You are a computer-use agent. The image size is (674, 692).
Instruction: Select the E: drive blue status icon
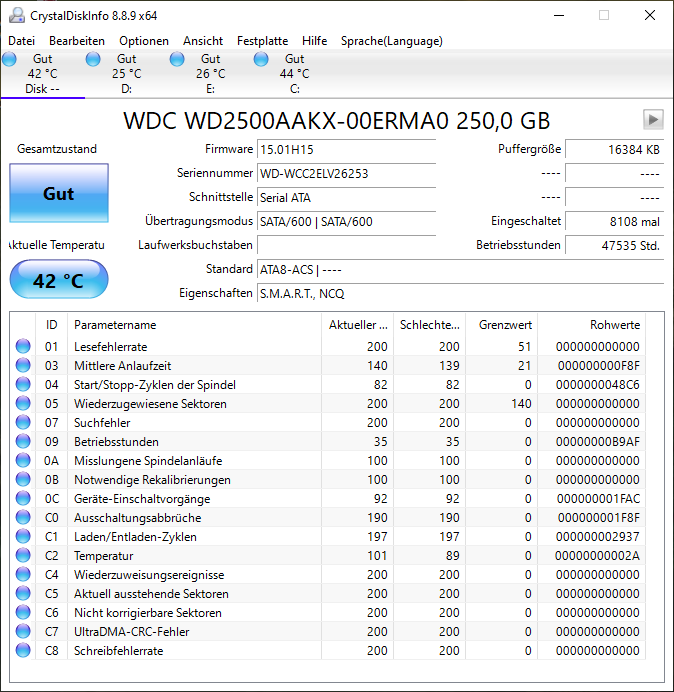[177, 59]
